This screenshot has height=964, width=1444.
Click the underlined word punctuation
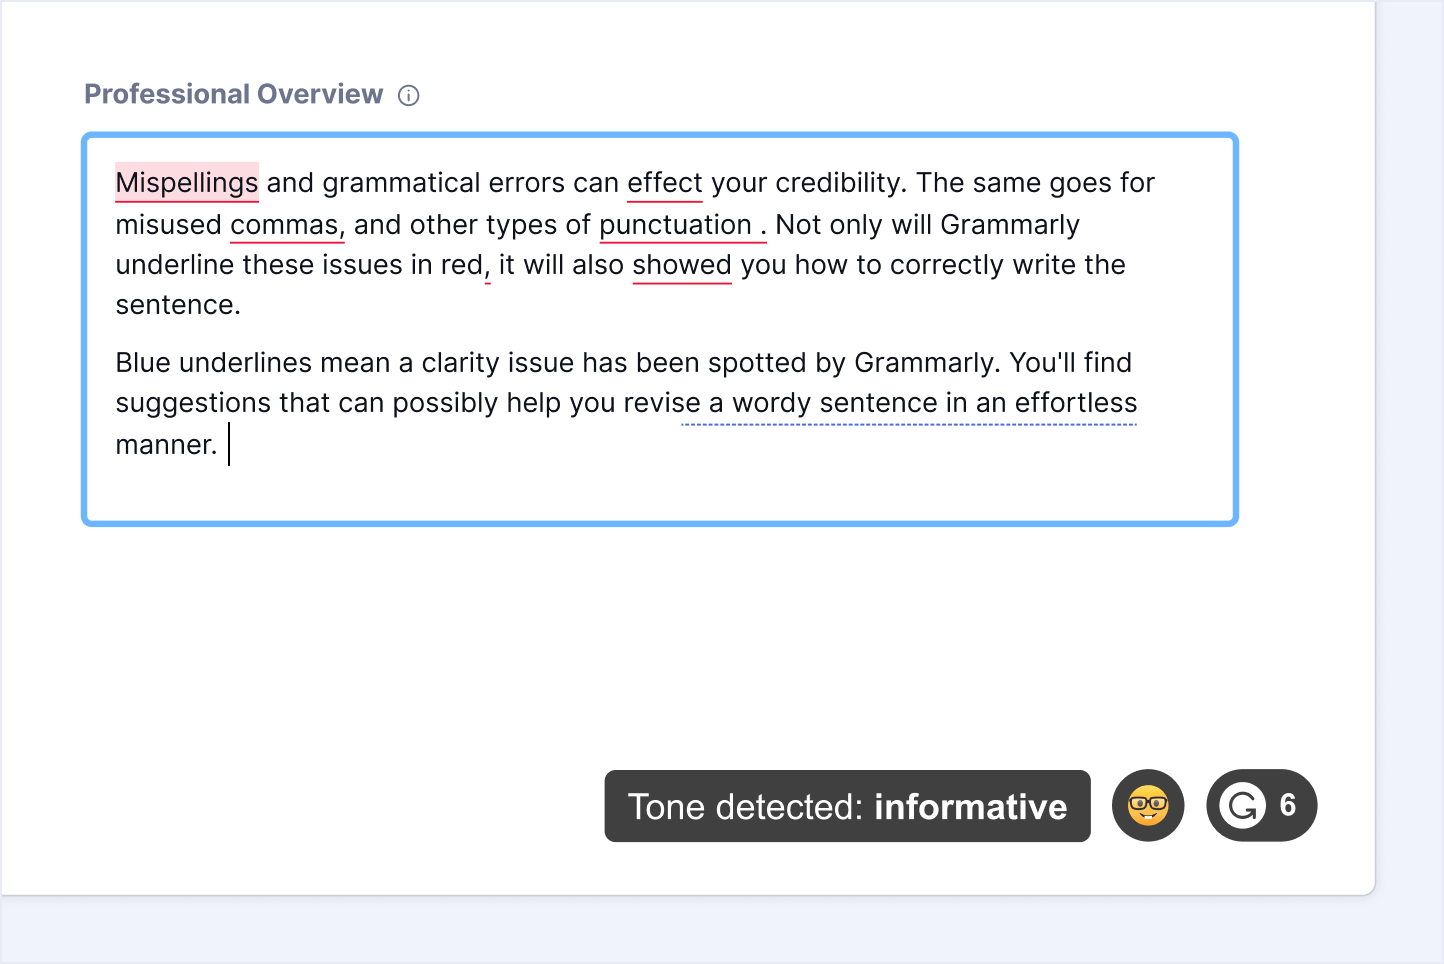coord(676,224)
